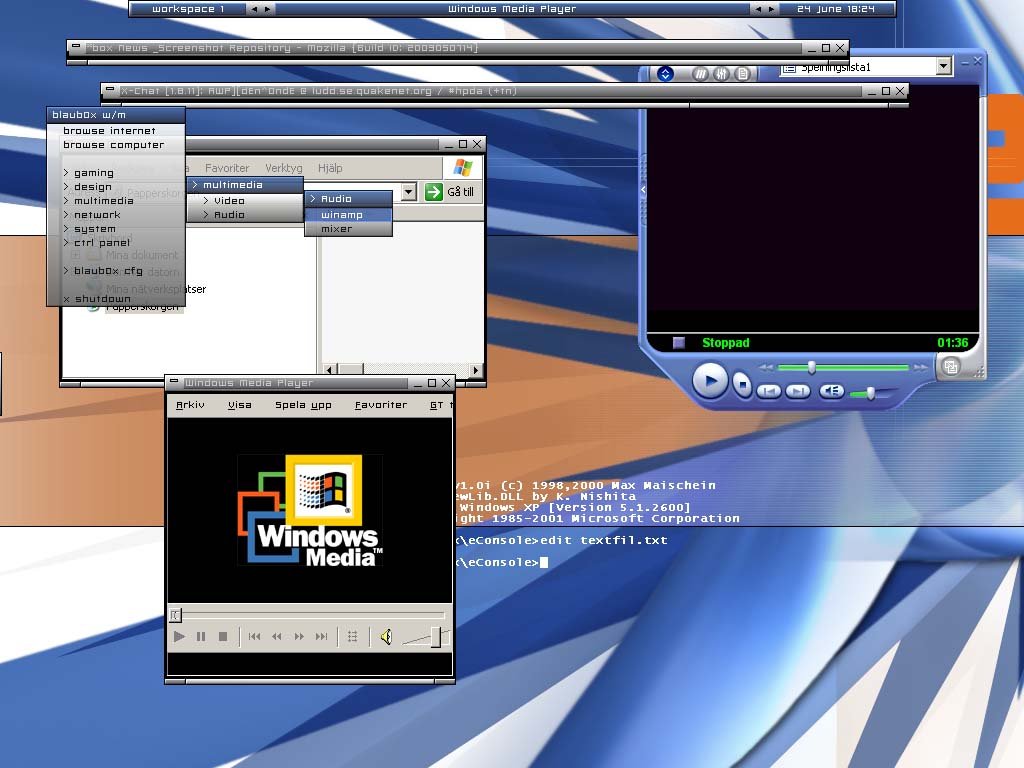Click the play button in small Windows Media Player
Viewport: 1024px width, 768px height.
[x=179, y=637]
